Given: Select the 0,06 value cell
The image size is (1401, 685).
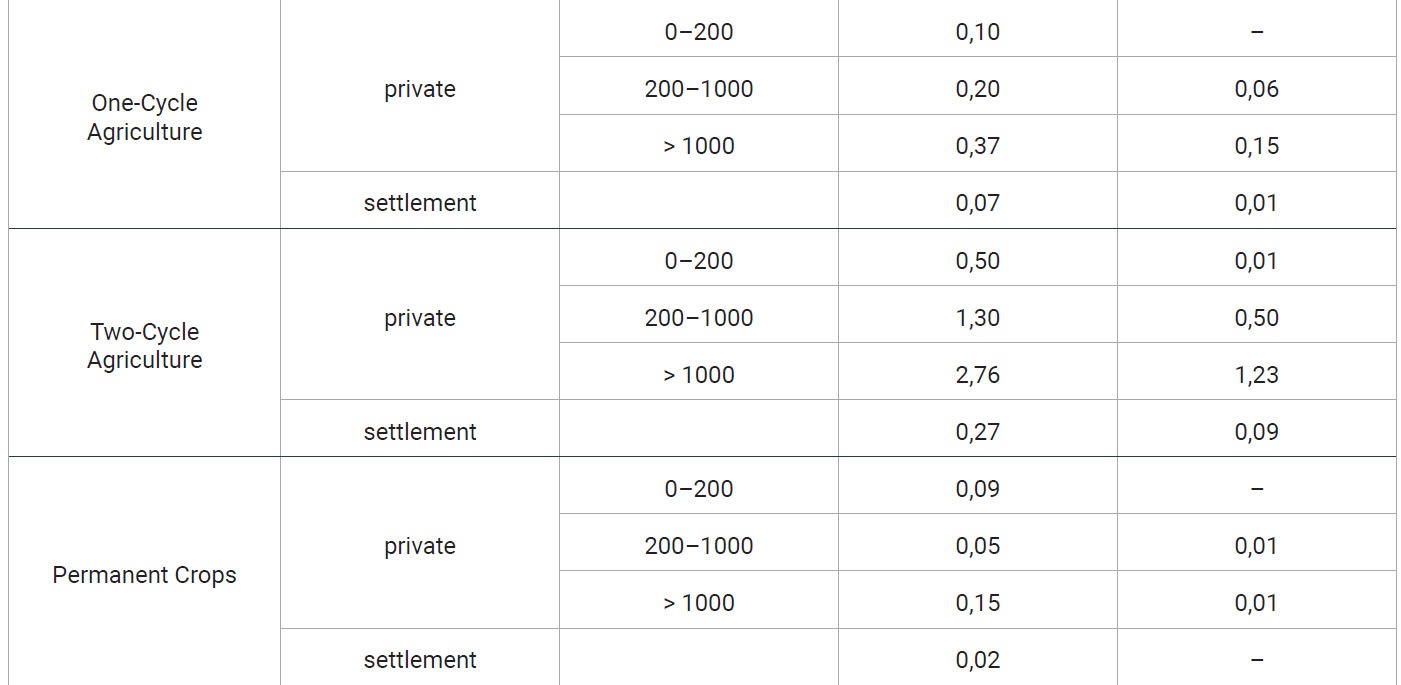Looking at the screenshot, I should point(1257,89).
